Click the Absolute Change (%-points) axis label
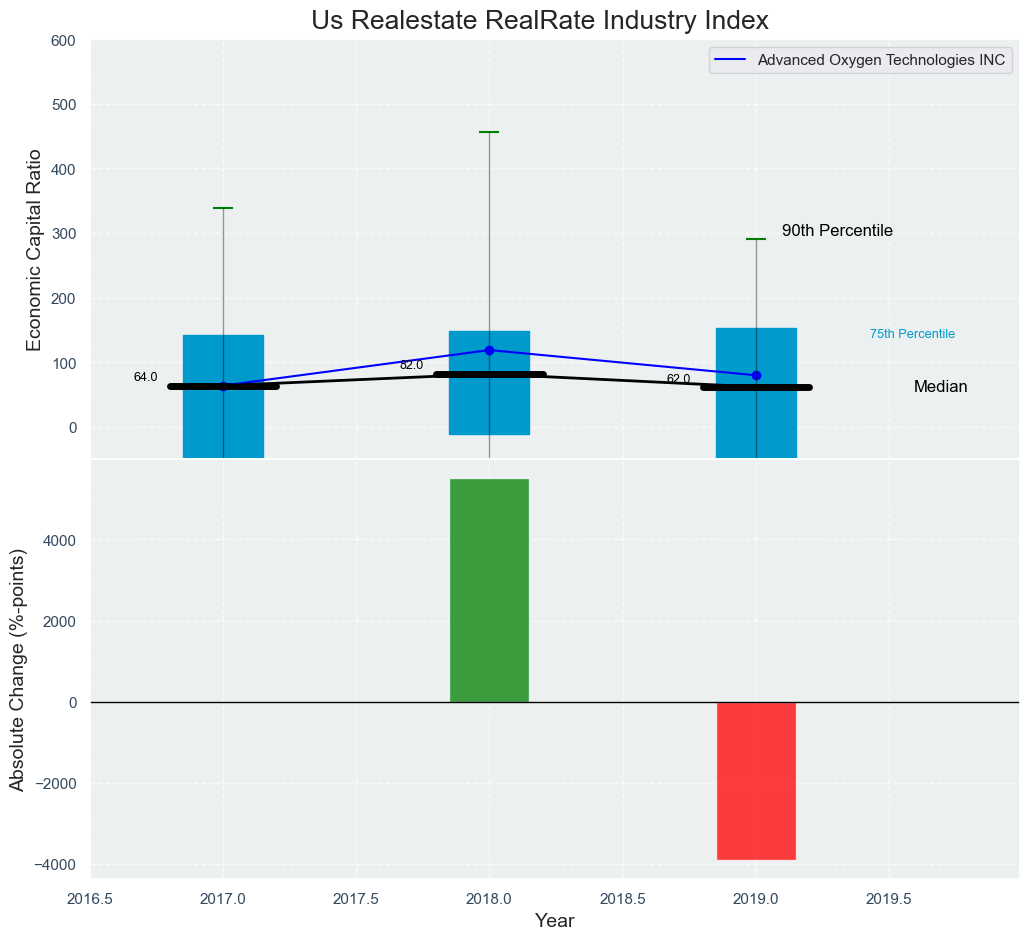Image resolution: width=1029 pixels, height=940 pixels. click(17, 670)
